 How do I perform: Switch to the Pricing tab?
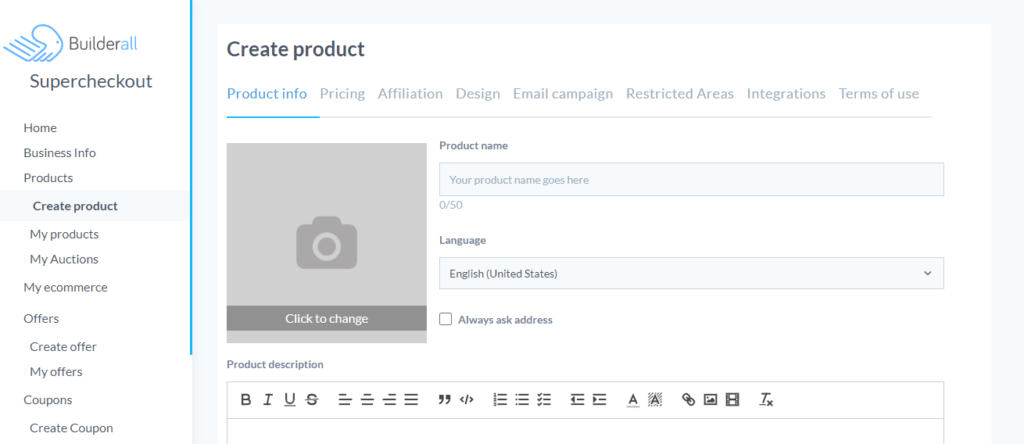click(x=342, y=93)
